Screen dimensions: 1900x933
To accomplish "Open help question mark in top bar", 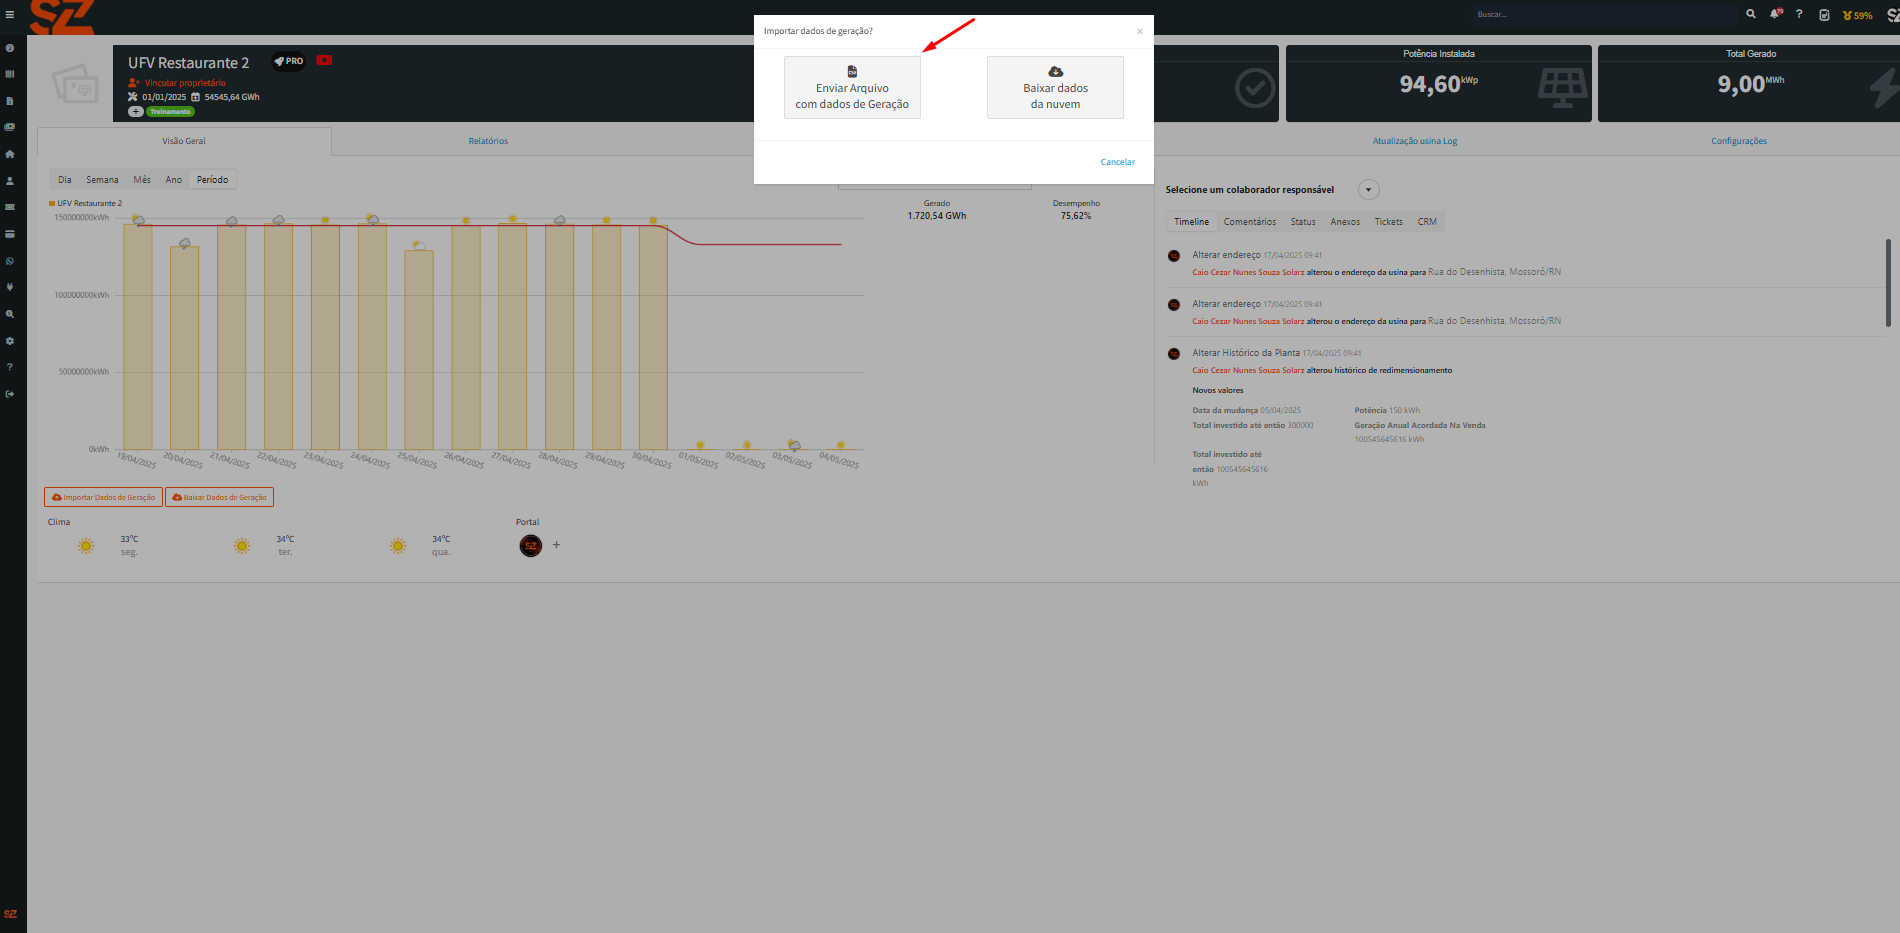I will tap(1799, 14).
